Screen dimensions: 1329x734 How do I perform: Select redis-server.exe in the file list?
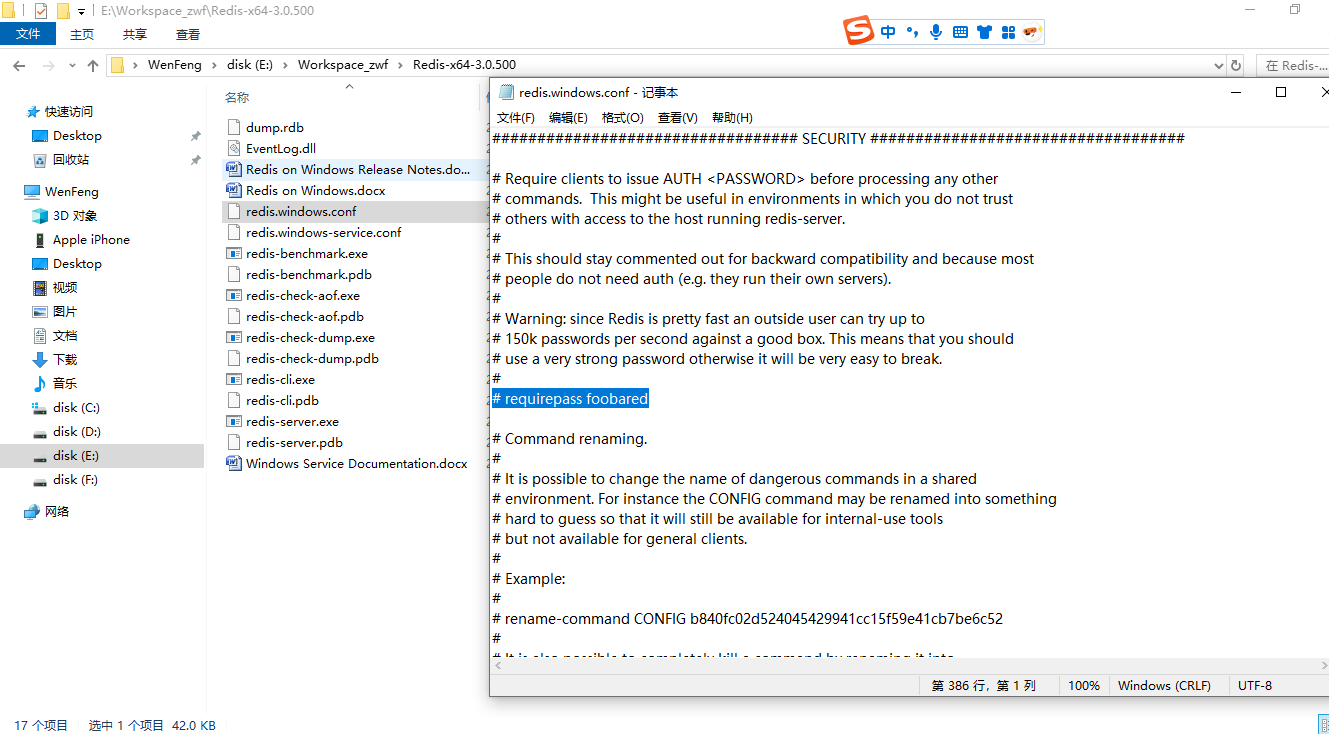292,422
